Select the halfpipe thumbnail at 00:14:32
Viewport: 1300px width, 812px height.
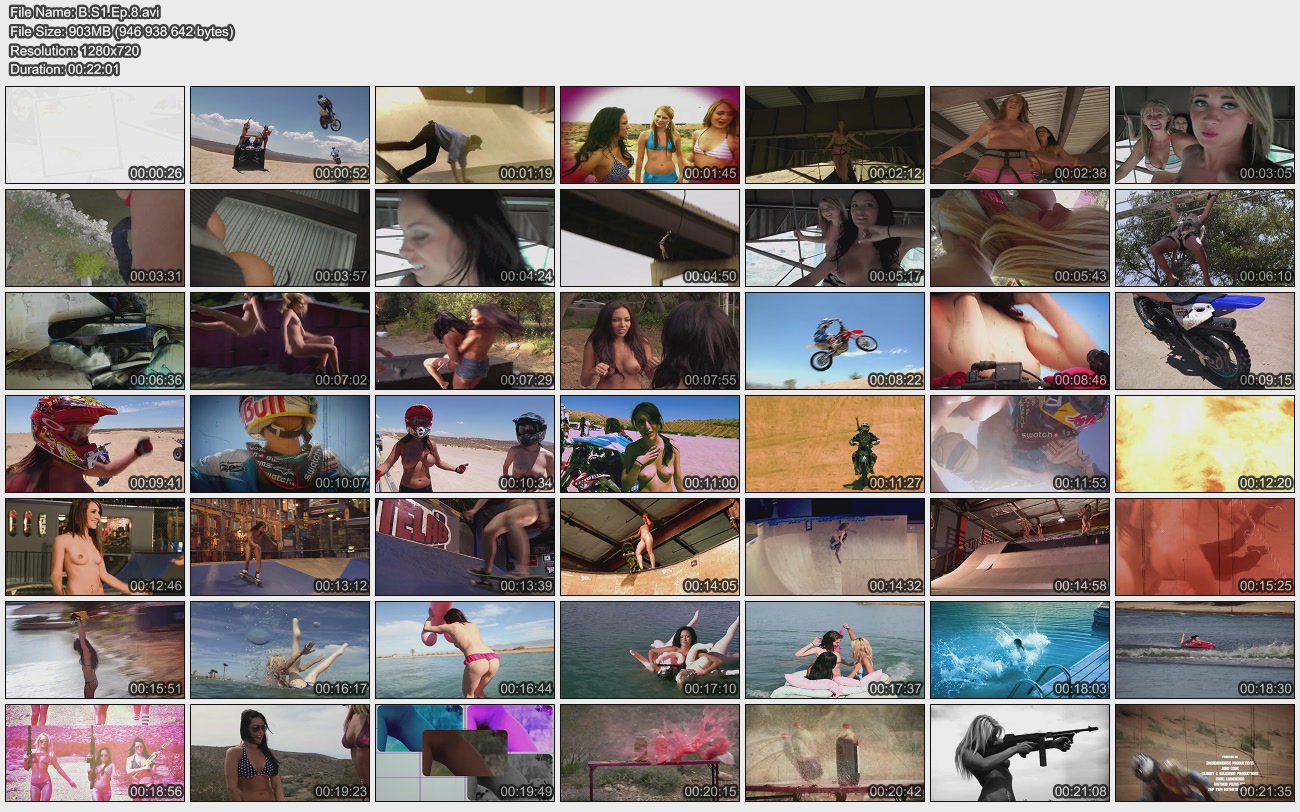(835, 547)
